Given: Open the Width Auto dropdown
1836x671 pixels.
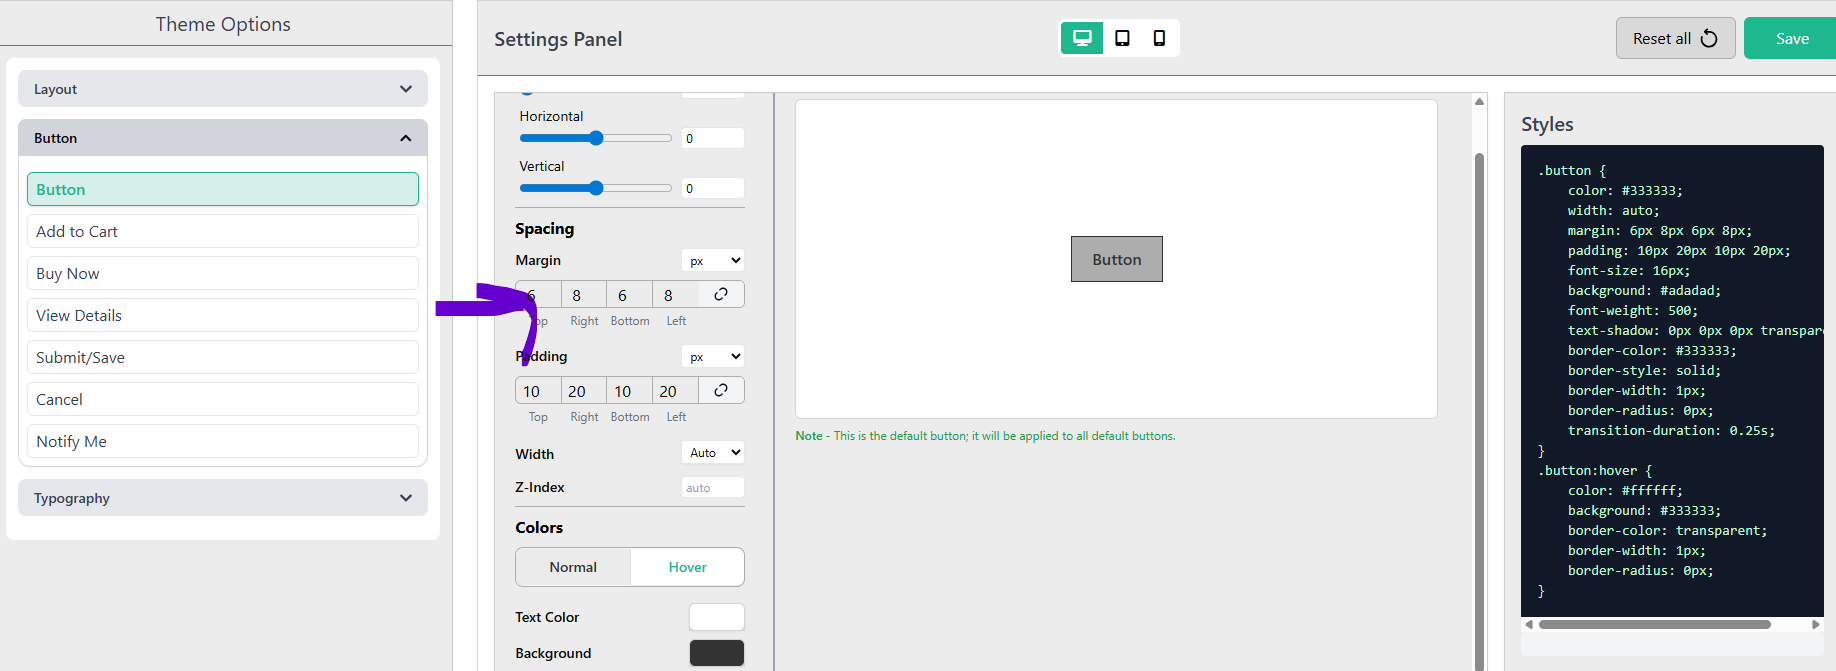Looking at the screenshot, I should click(x=713, y=453).
